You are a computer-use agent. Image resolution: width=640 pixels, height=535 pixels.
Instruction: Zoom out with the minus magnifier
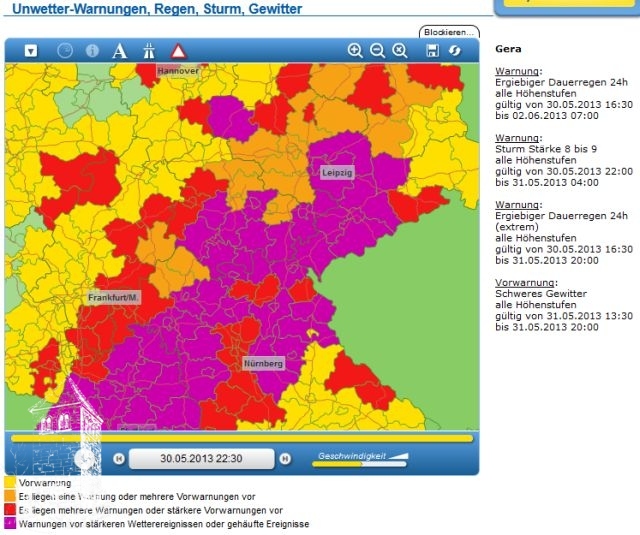point(377,50)
